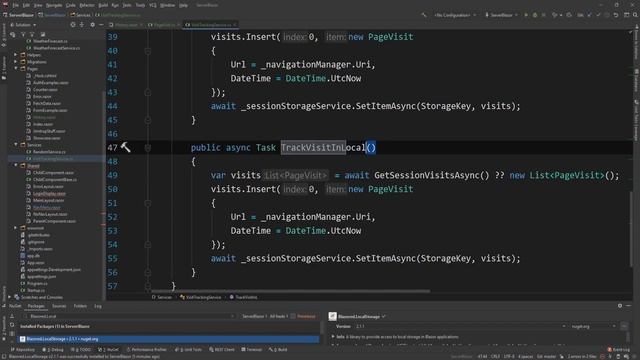640x360 pixels.
Task: Hide the Solution panel with minus icon
Action: (x=101, y=25)
